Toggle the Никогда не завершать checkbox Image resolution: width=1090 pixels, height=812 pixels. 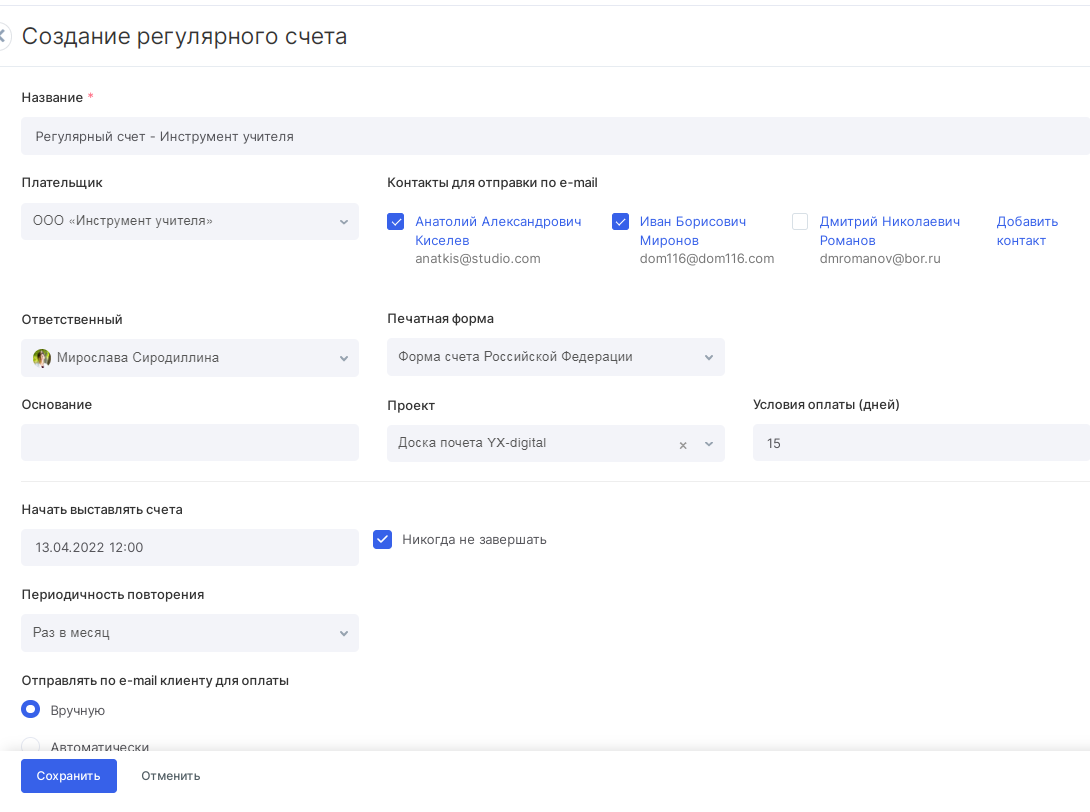(x=382, y=540)
